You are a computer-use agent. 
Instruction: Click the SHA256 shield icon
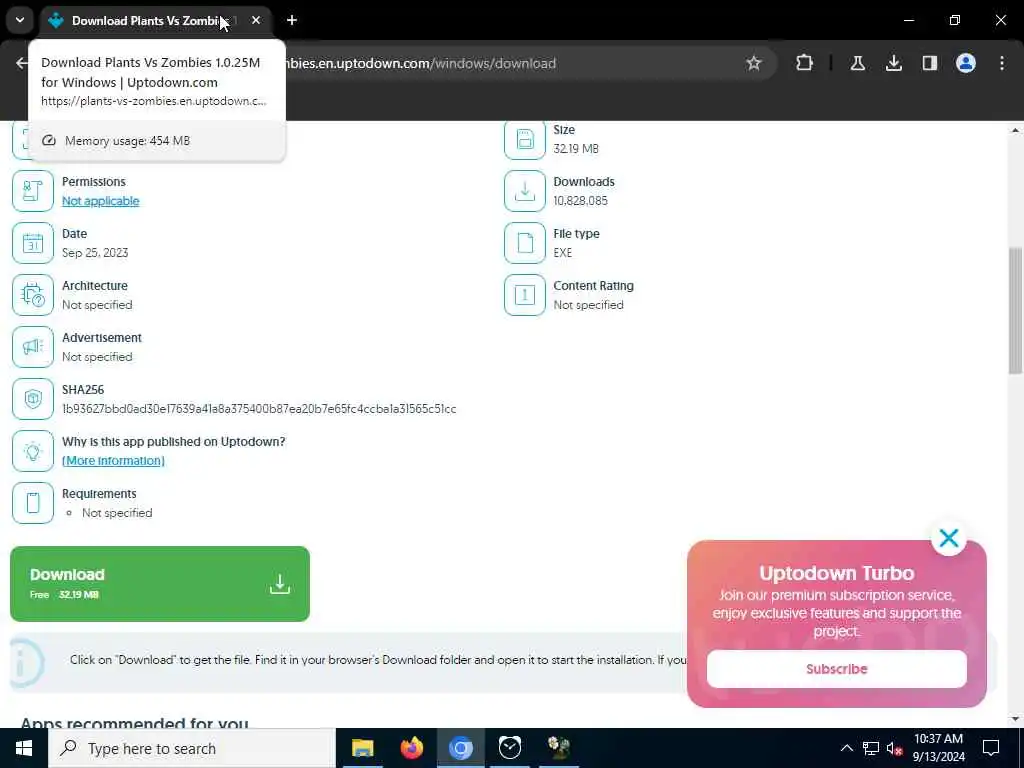pos(33,398)
